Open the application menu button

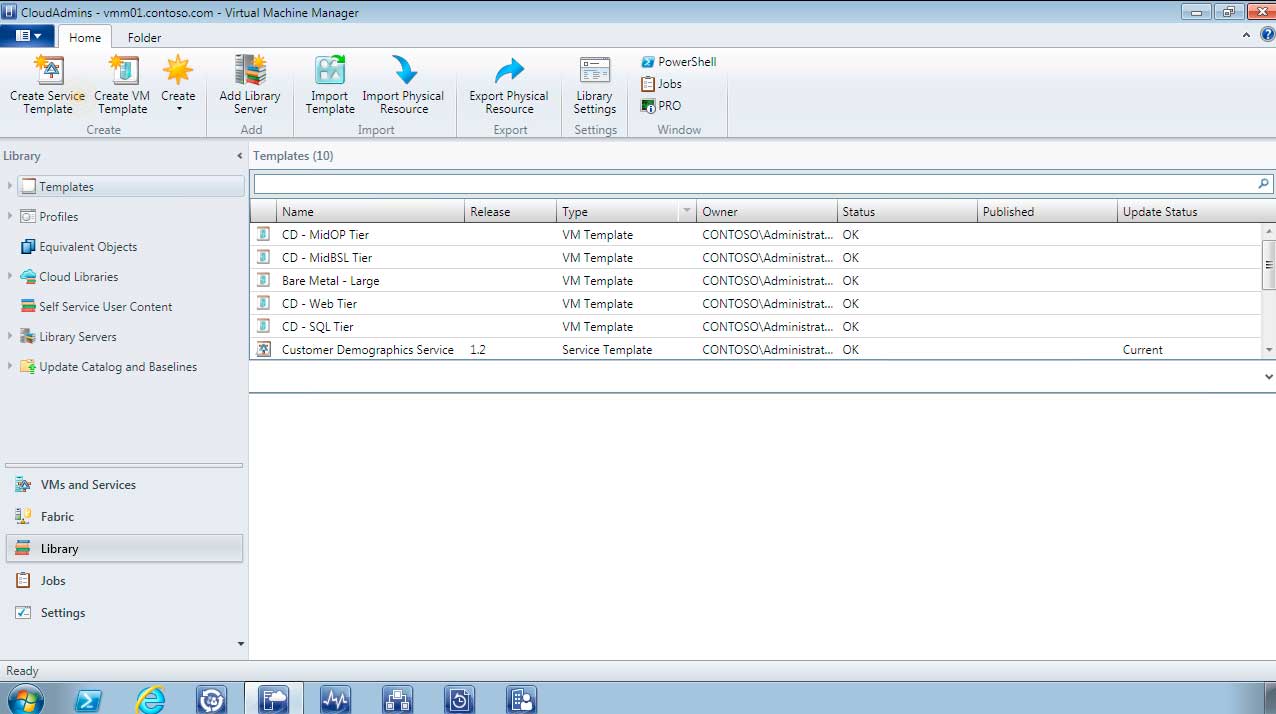(x=28, y=36)
